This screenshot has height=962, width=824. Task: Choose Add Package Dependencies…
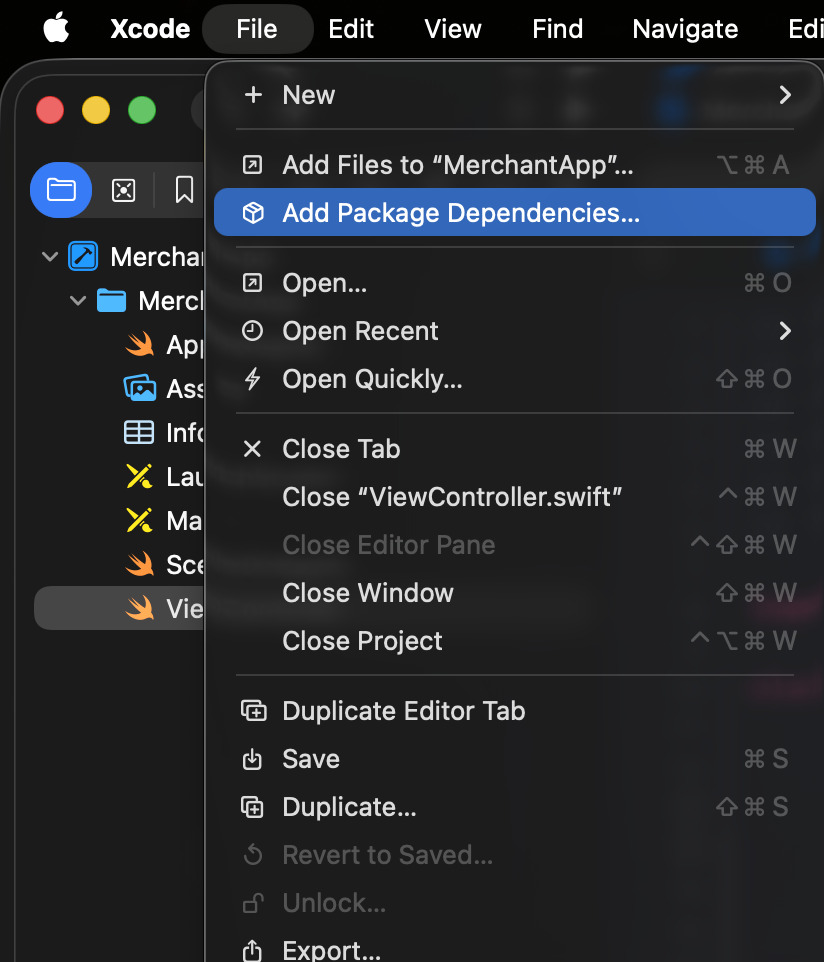[515, 212]
